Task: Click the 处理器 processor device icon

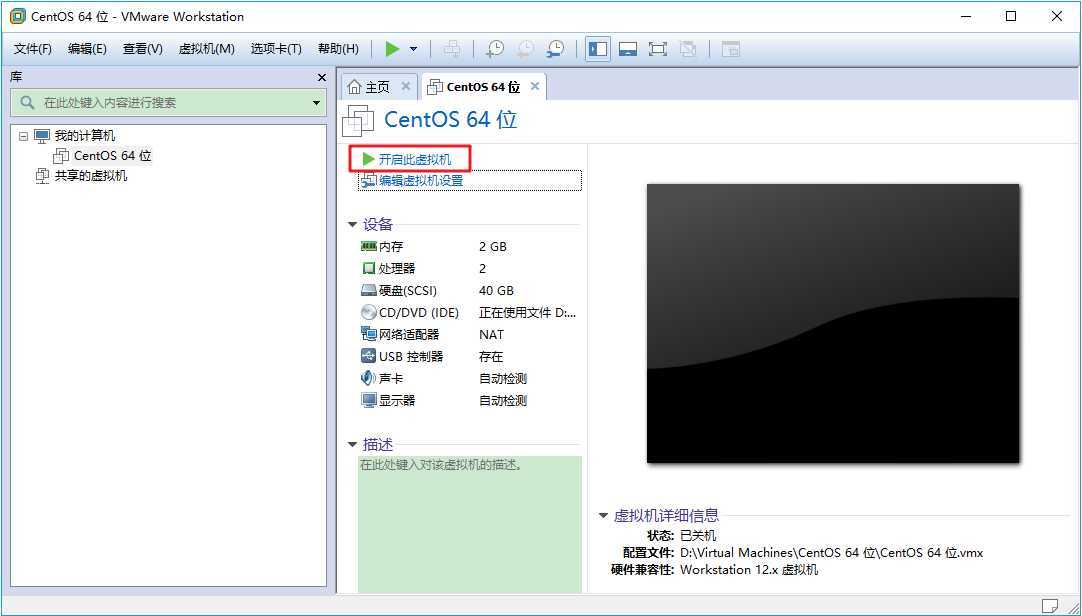Action: pyautogui.click(x=369, y=268)
